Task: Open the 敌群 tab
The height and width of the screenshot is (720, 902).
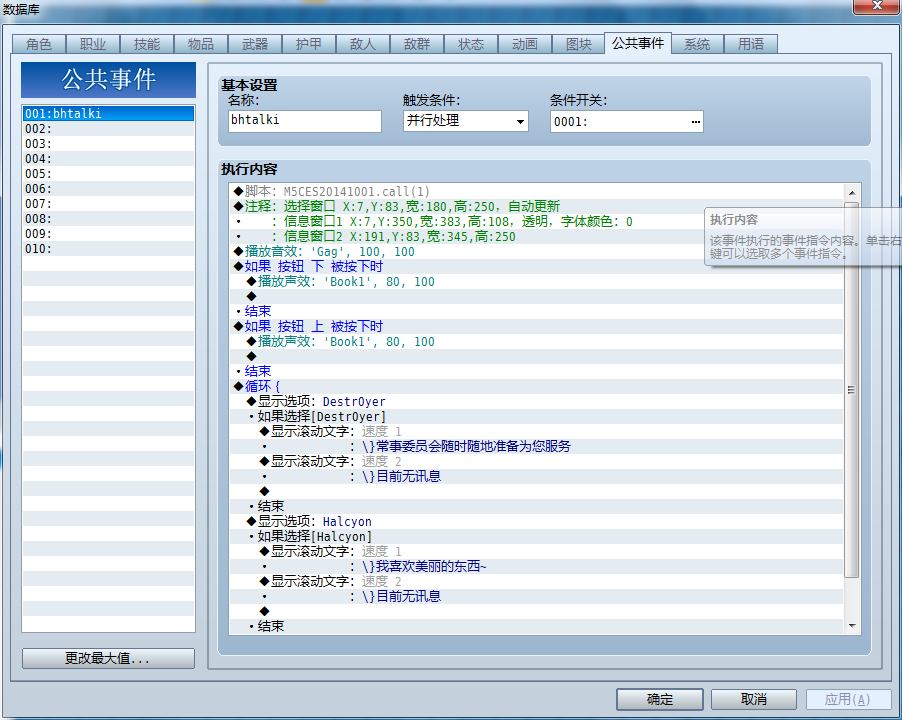Action: coord(418,44)
